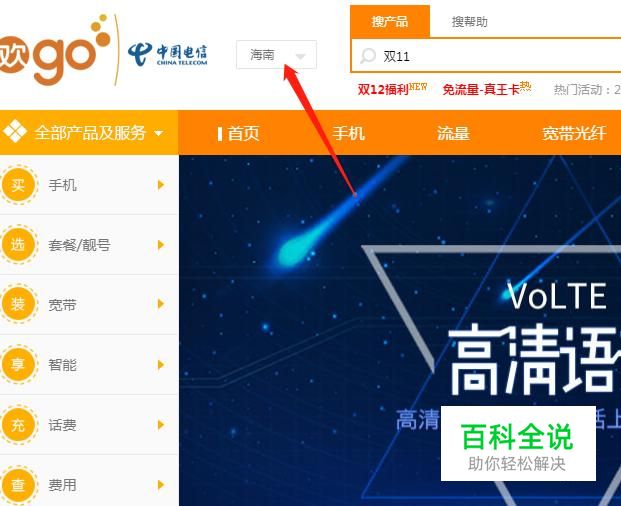Go to 流量 in navigation bar
The width and height of the screenshot is (621, 506).
click(x=453, y=133)
